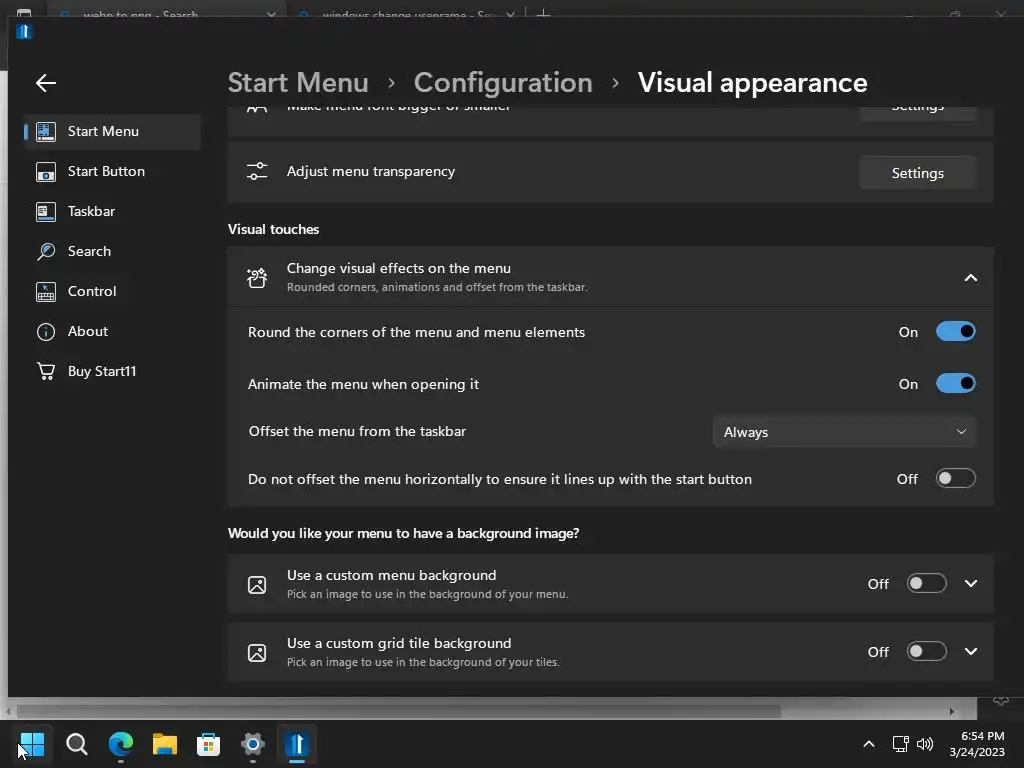Click the transparency sliders icon

[x=257, y=172]
